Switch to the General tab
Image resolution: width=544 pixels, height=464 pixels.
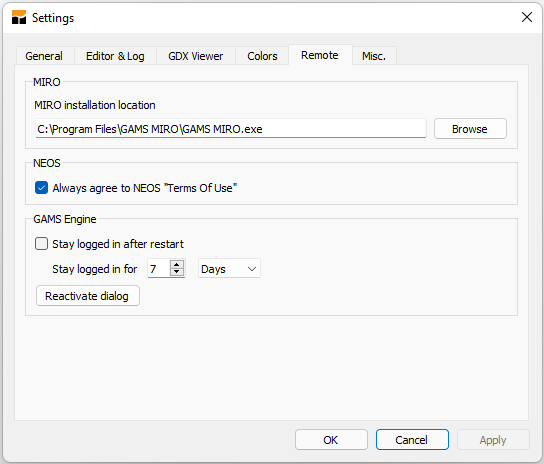[x=44, y=56]
